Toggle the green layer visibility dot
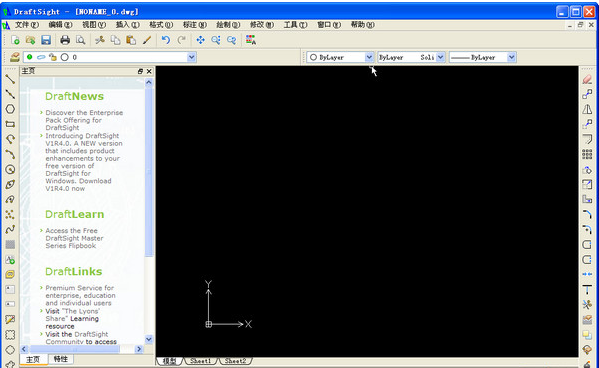This screenshot has width=599, height=368. [29, 57]
